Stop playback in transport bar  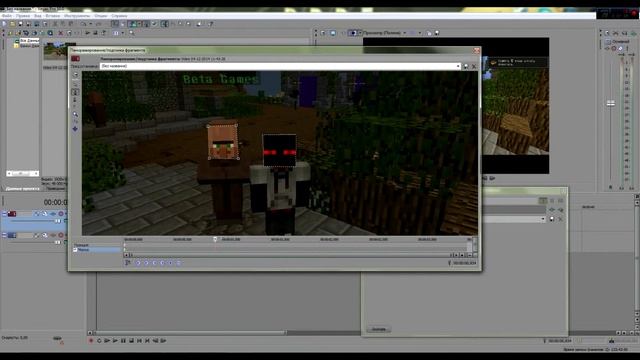(131, 340)
